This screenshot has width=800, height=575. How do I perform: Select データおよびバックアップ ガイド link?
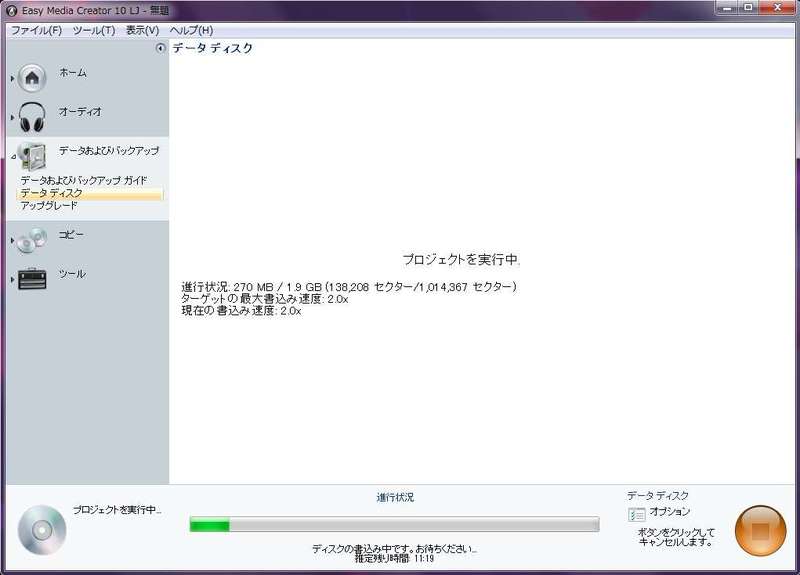(x=84, y=181)
